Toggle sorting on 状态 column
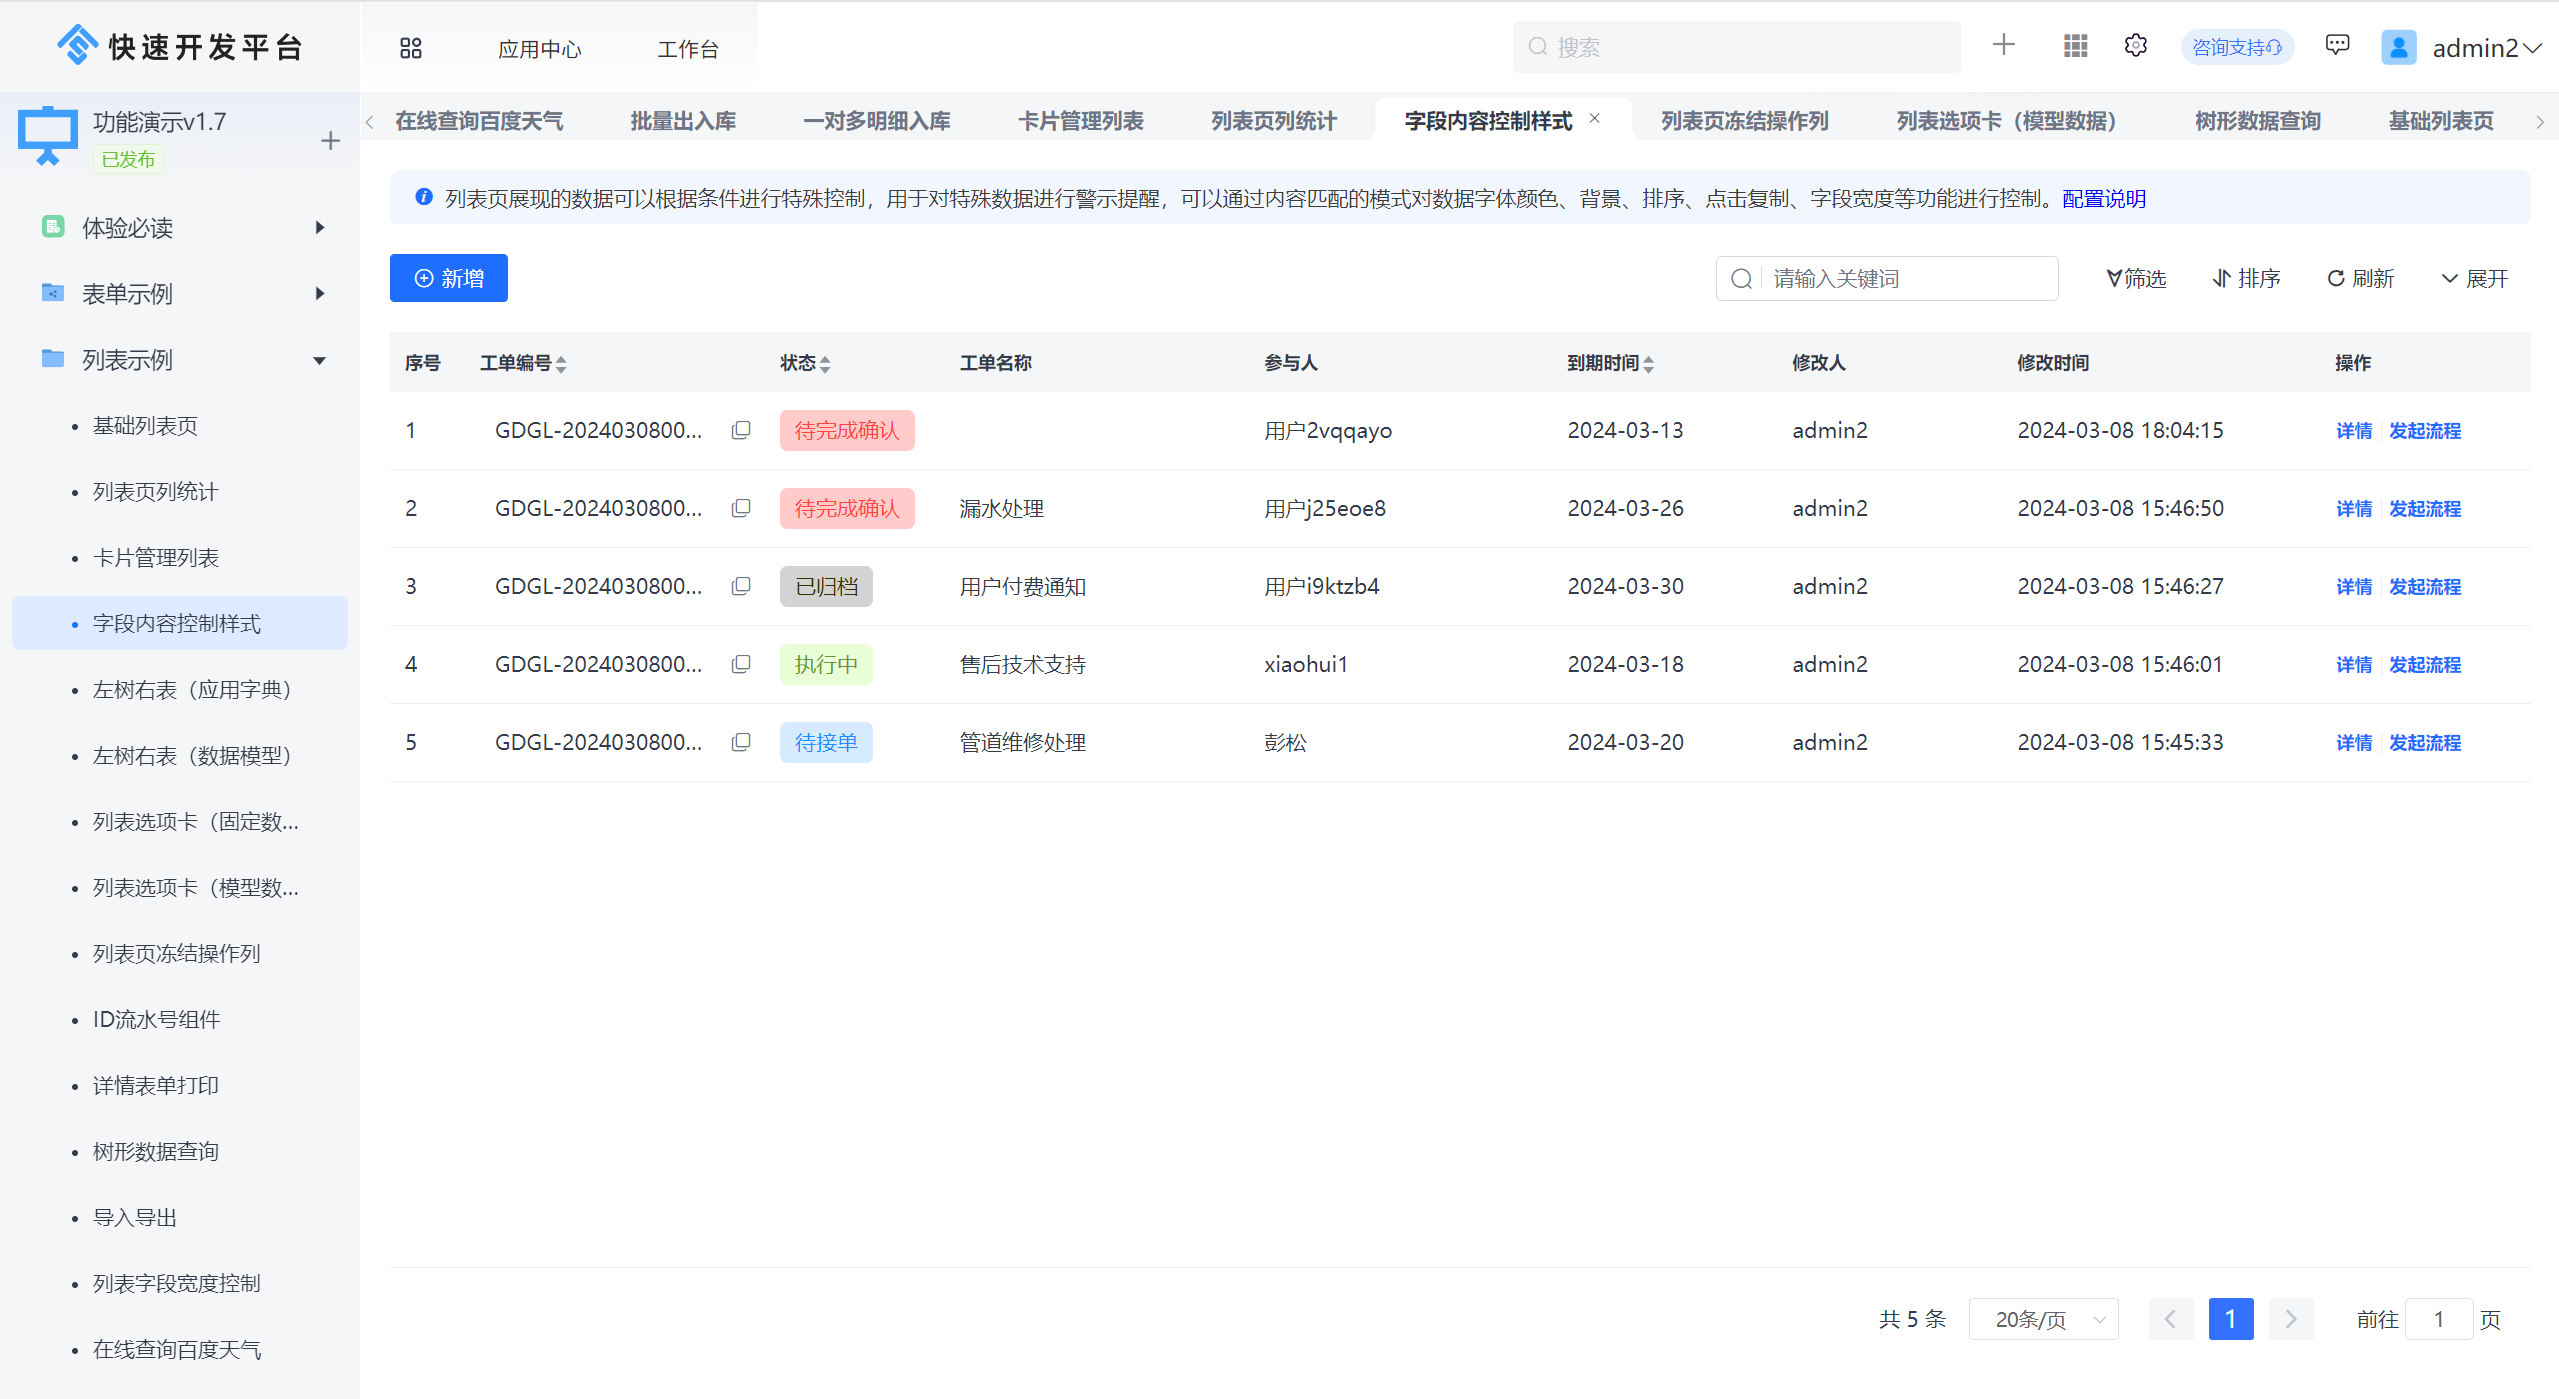Screen dimensions: 2559x1399 (825, 364)
